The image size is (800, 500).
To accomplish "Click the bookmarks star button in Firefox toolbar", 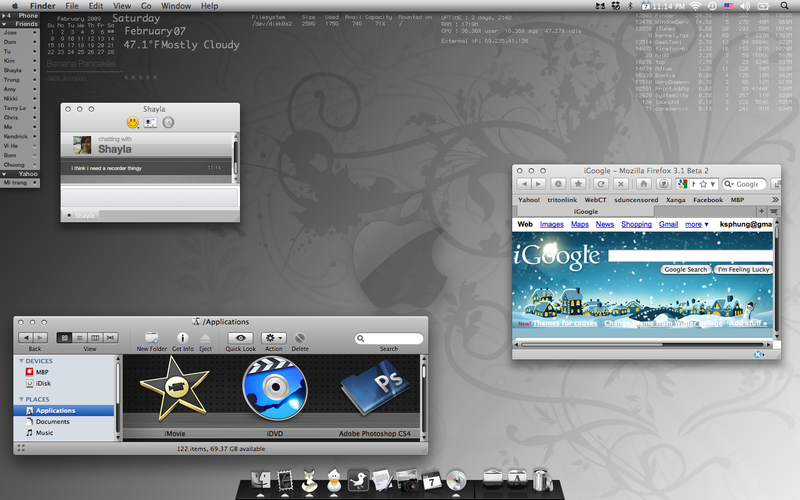I will (578, 184).
